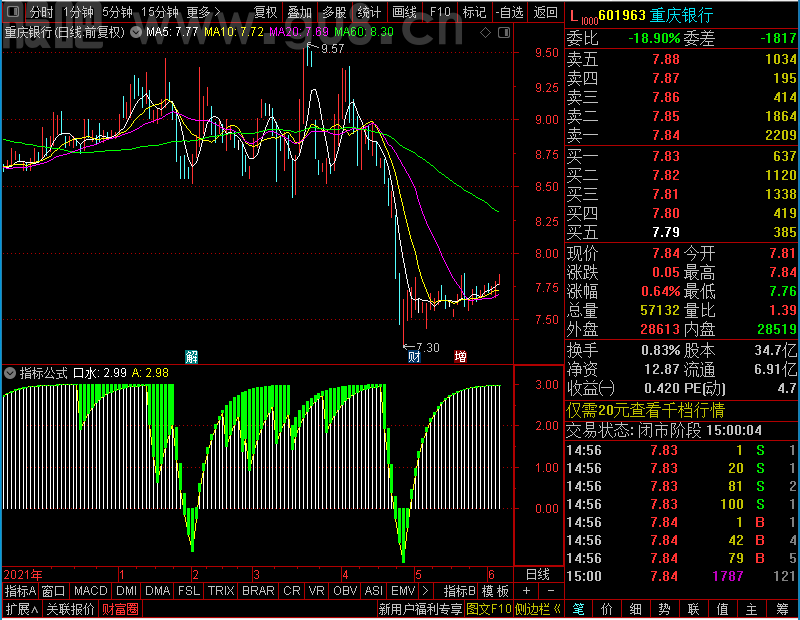Select the 笔 tick tab
The height and width of the screenshot is (620, 800).
click(x=578, y=609)
